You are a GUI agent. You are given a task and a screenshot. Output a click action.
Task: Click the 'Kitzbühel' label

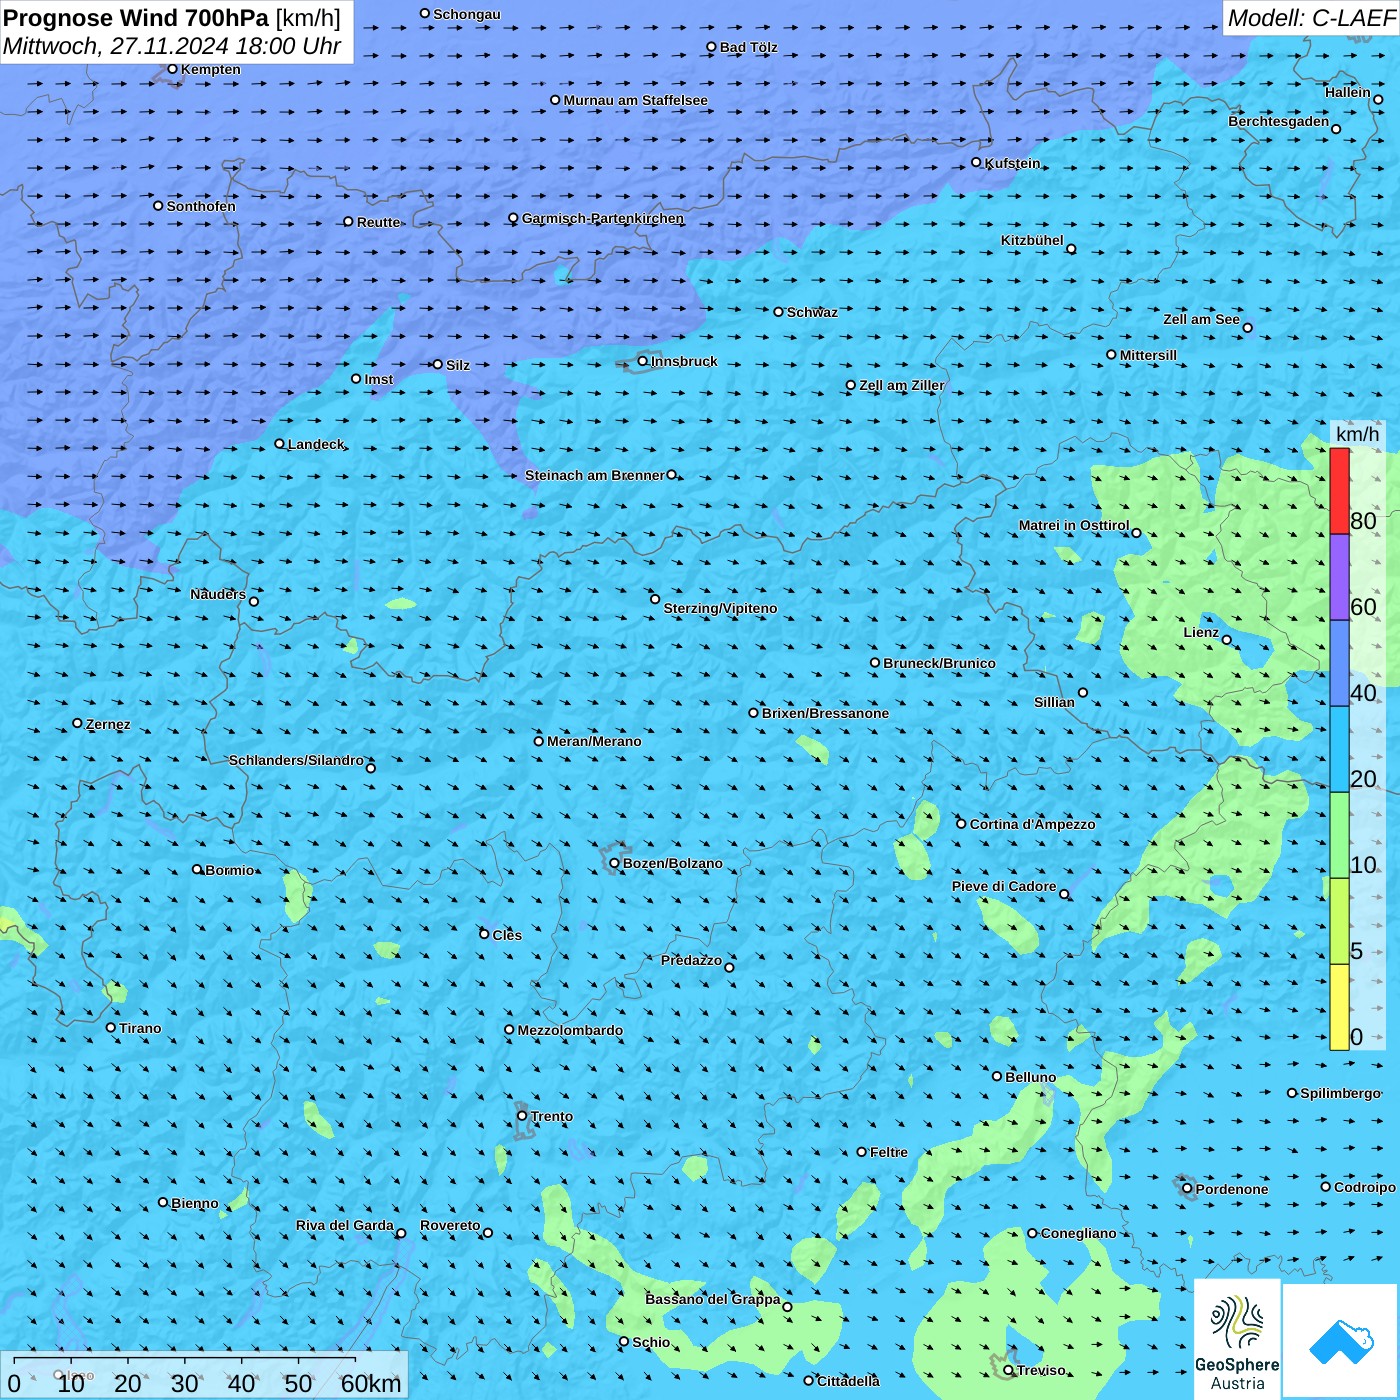(x=1032, y=240)
